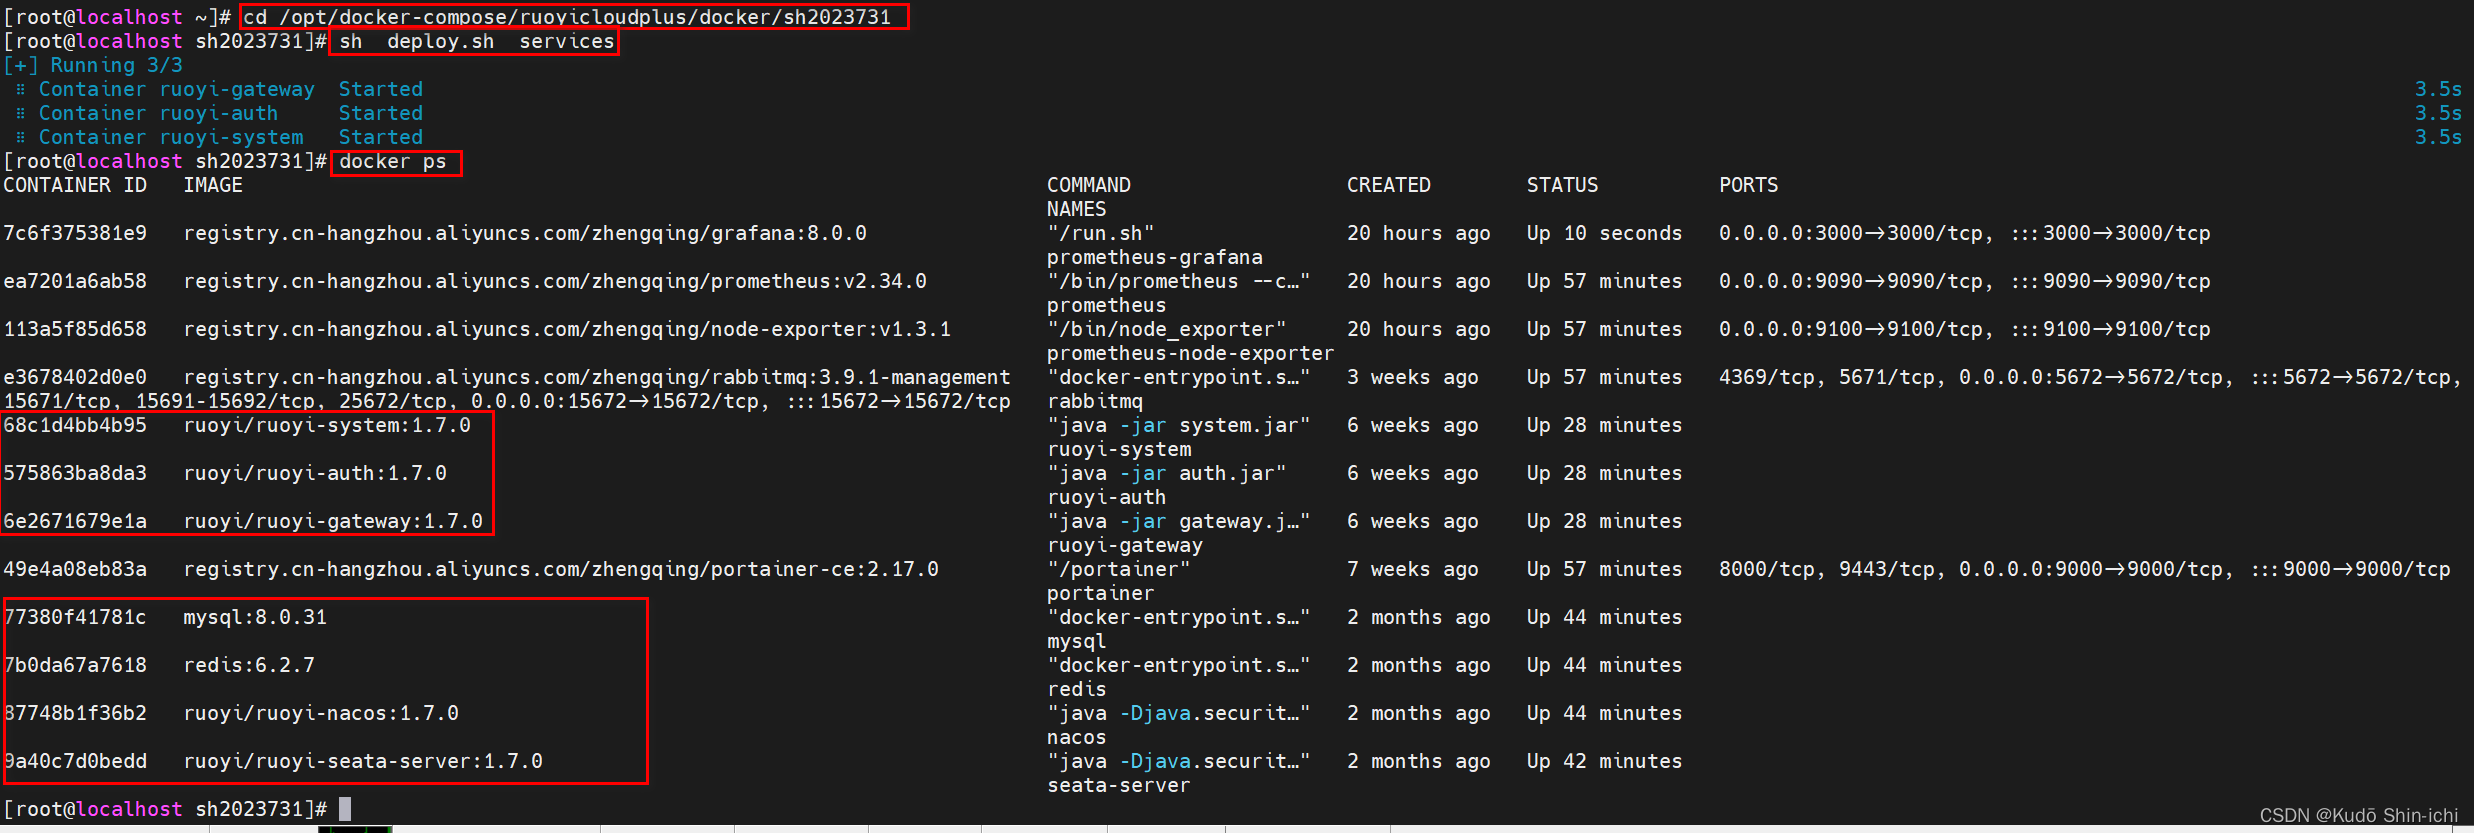The height and width of the screenshot is (833, 2474).
Task: Click the PORTS column header
Action: pos(1749,185)
